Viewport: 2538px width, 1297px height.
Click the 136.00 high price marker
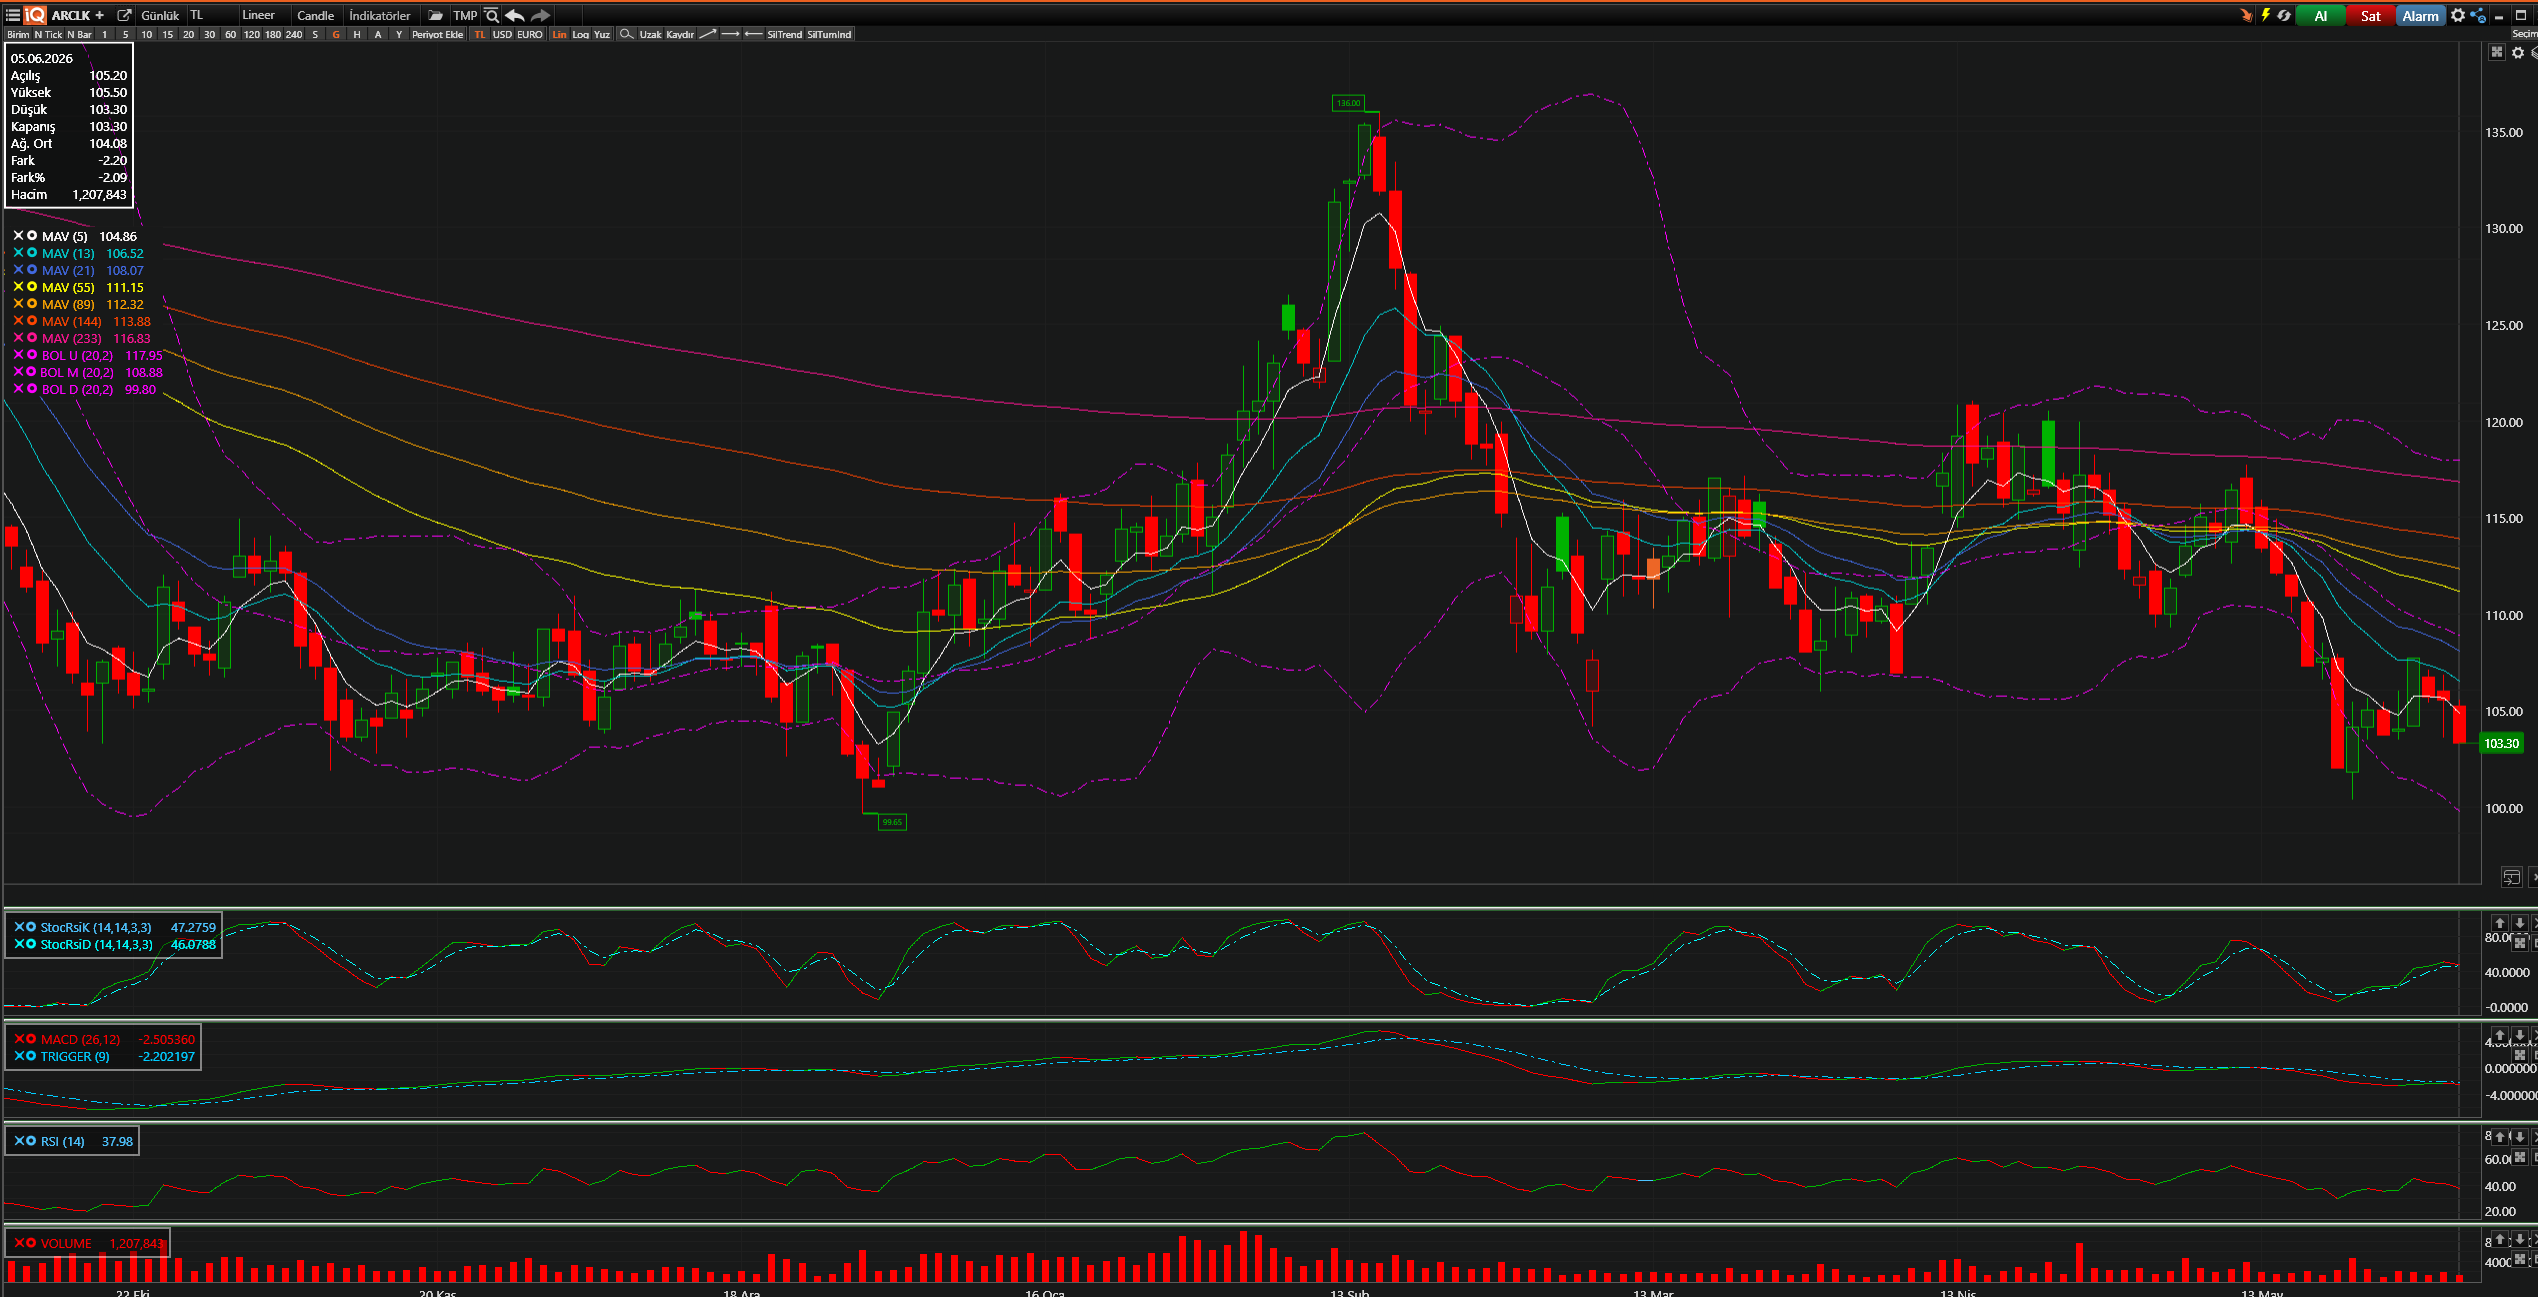click(x=1348, y=103)
